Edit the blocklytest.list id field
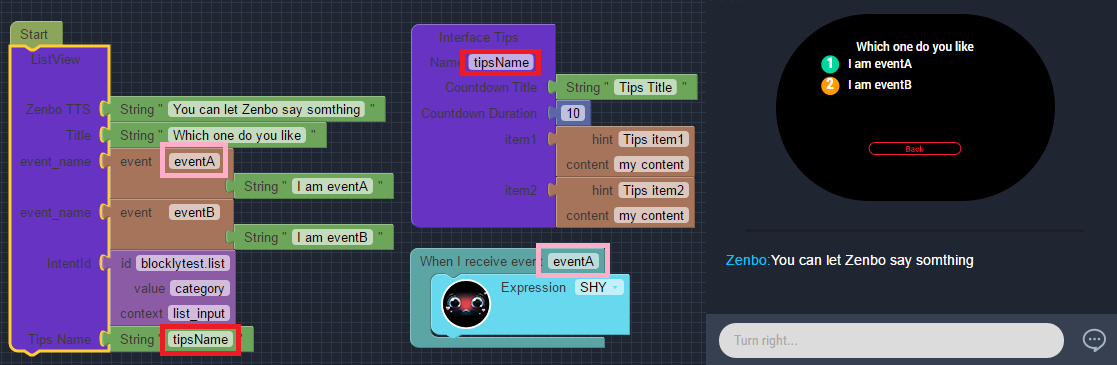This screenshot has width=1117, height=365. click(x=183, y=264)
